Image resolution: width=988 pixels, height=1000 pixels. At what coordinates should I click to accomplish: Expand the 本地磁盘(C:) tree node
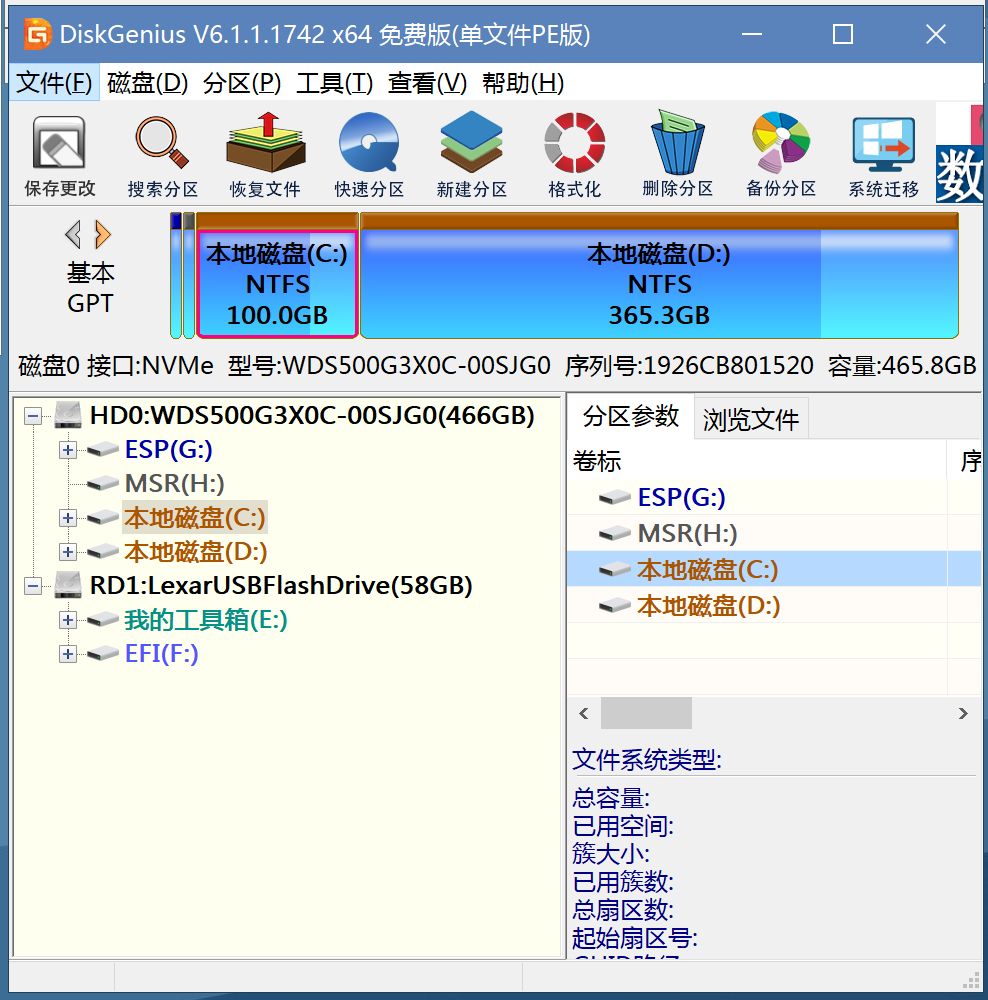click(68, 518)
